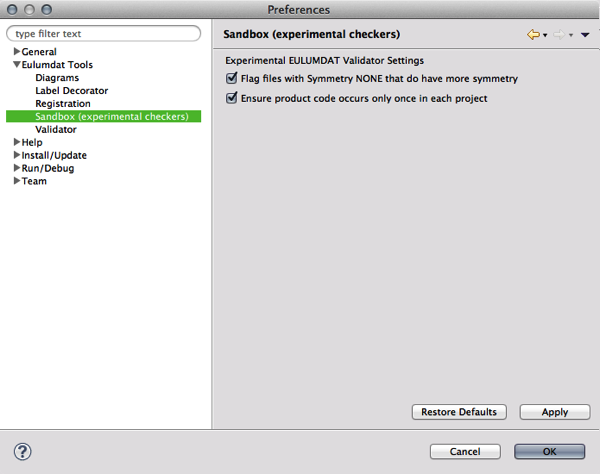The image size is (600, 474).
Task: Open the back history dropdown arrow
Action: [545, 36]
